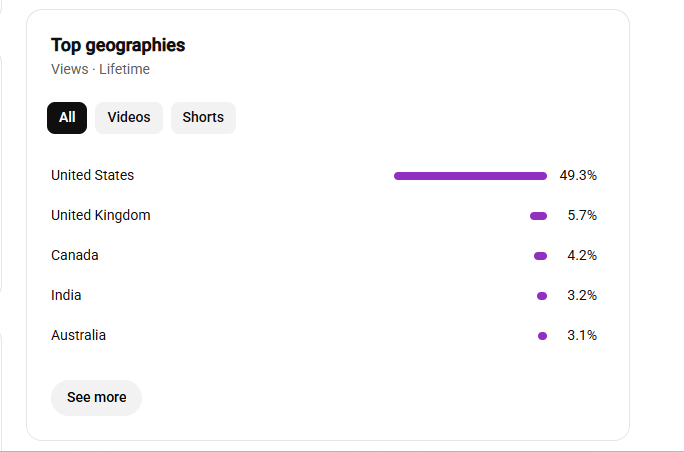
Task: Select the India row label
Action: tap(66, 295)
